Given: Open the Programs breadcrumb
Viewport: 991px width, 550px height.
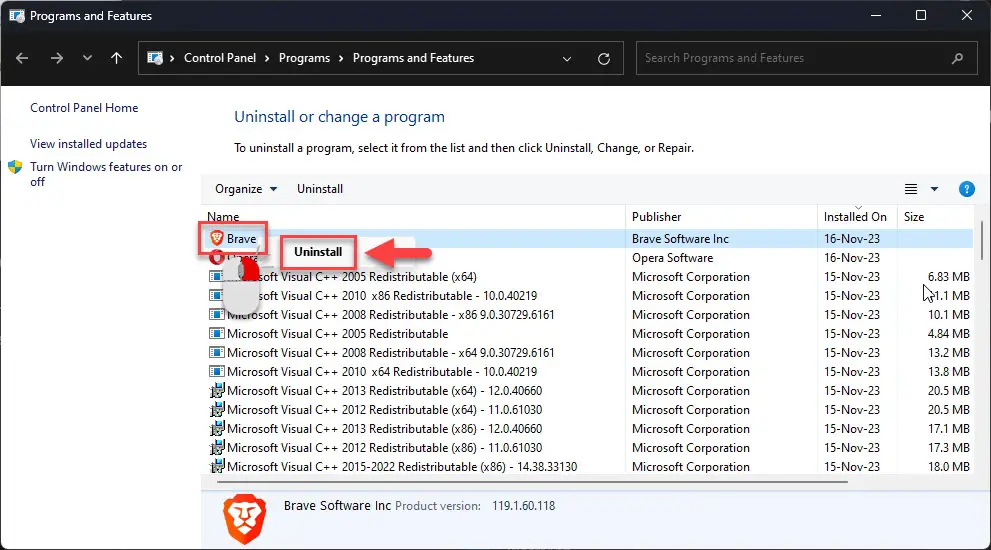Looking at the screenshot, I should tap(304, 58).
